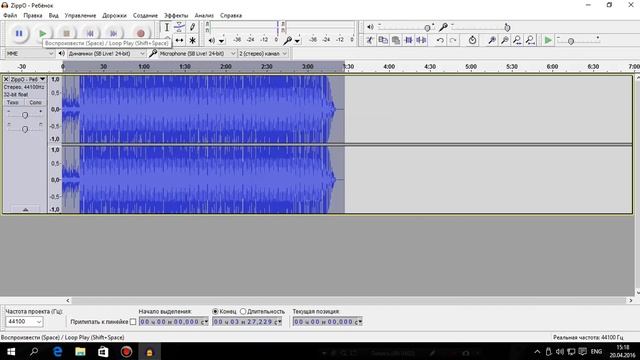Open the Создание menu

coord(145,16)
